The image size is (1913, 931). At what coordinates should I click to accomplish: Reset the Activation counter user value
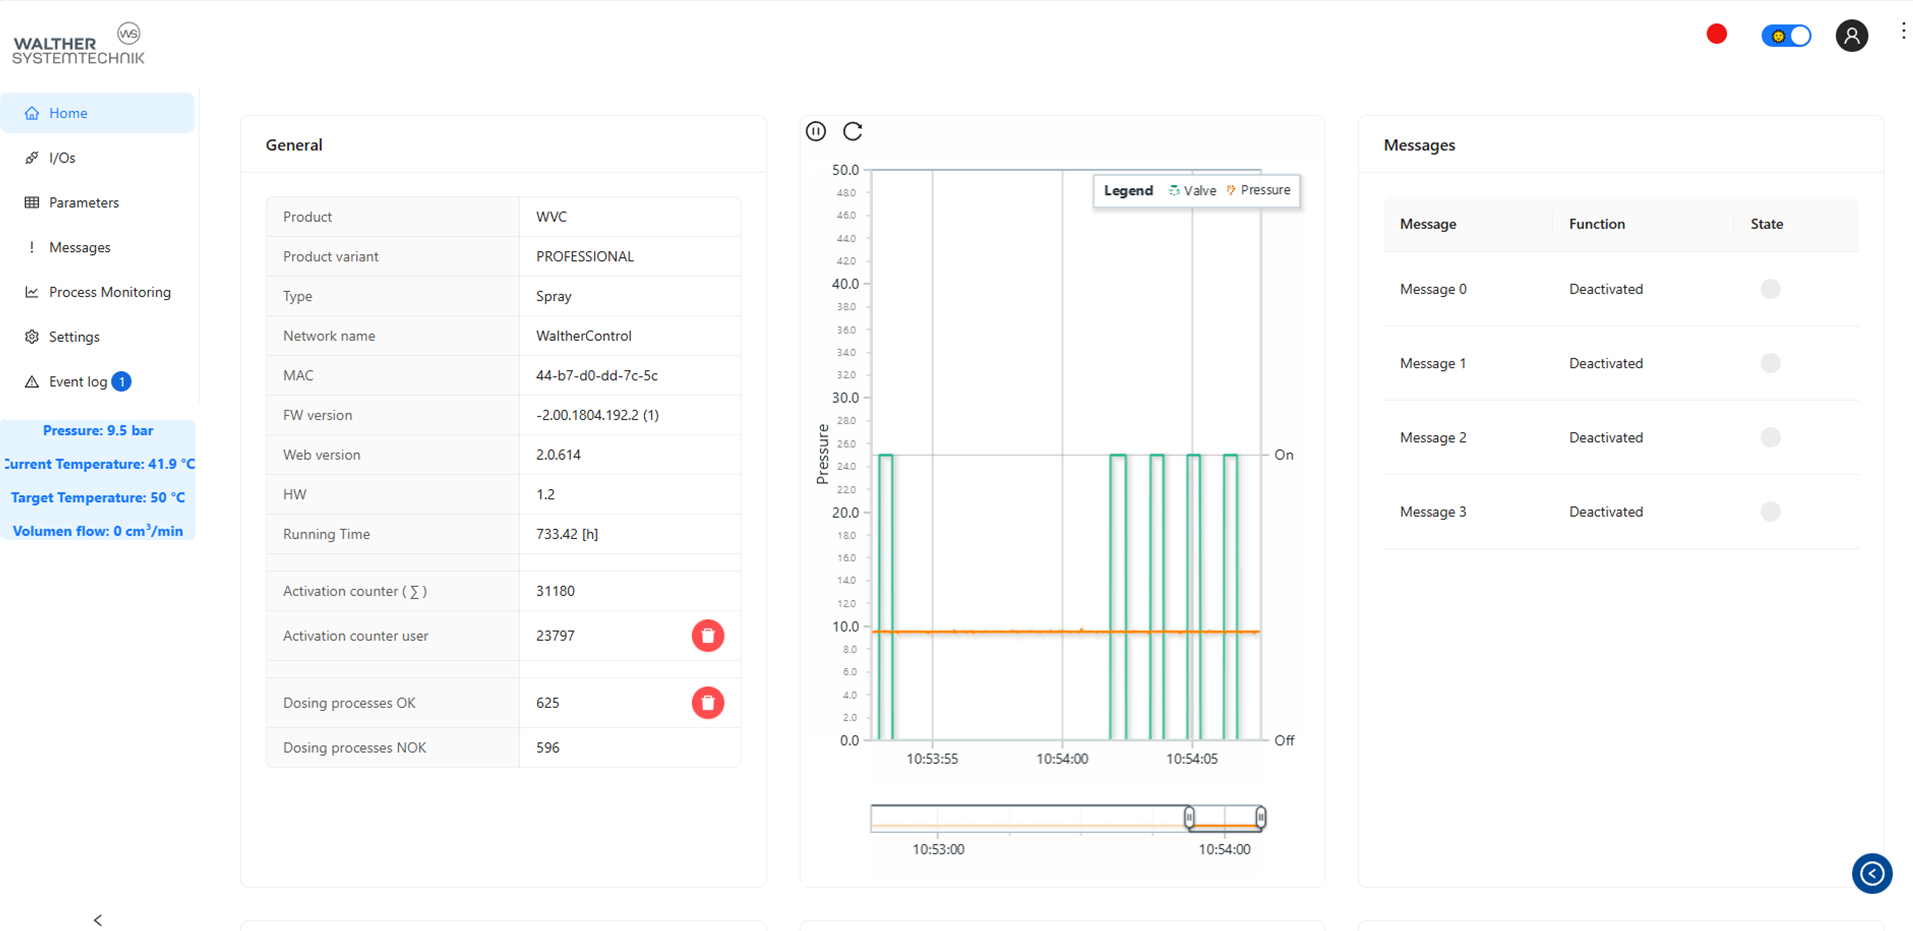pos(708,636)
